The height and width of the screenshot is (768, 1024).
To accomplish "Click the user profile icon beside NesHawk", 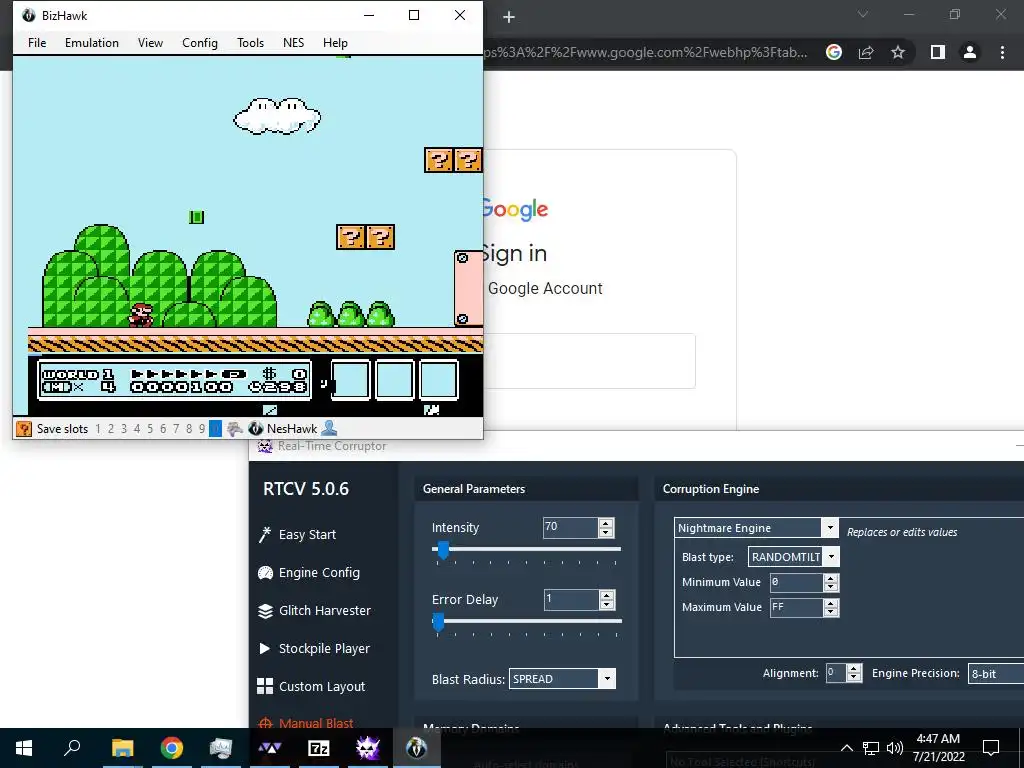I will 329,428.
